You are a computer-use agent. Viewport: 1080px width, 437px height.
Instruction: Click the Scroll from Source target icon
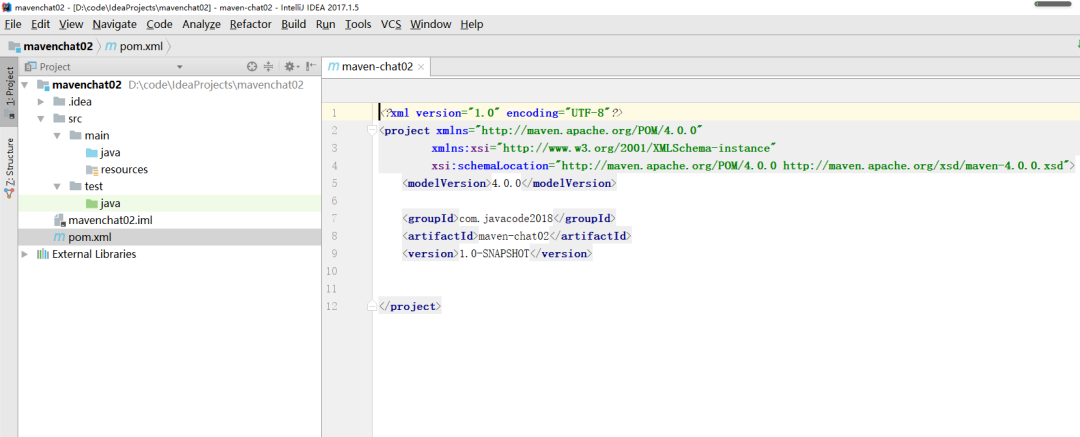252,67
